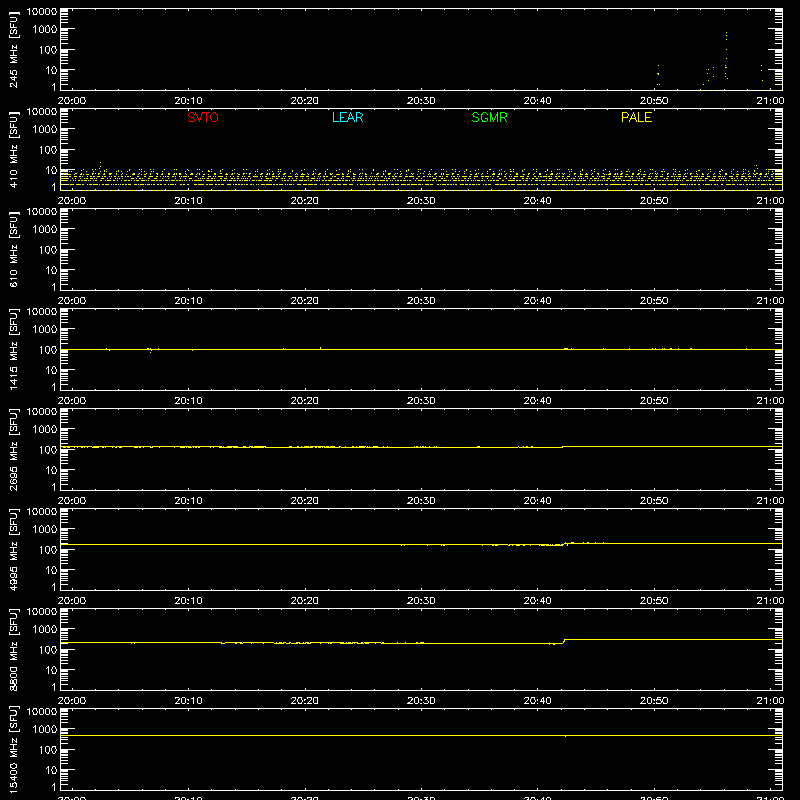Click 20:20 label under the 1415 MHz panel
The image size is (800, 800).
[305, 401]
